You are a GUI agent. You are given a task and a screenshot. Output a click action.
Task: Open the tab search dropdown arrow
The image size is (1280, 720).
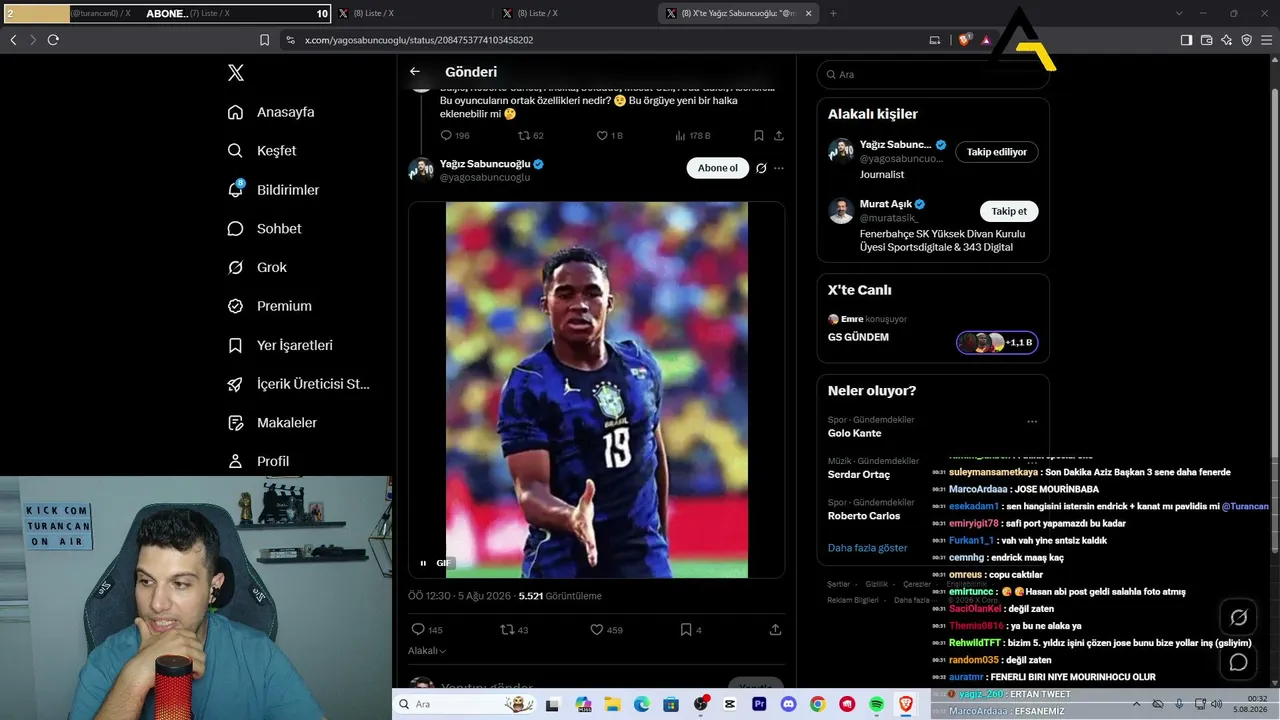[1180, 13]
